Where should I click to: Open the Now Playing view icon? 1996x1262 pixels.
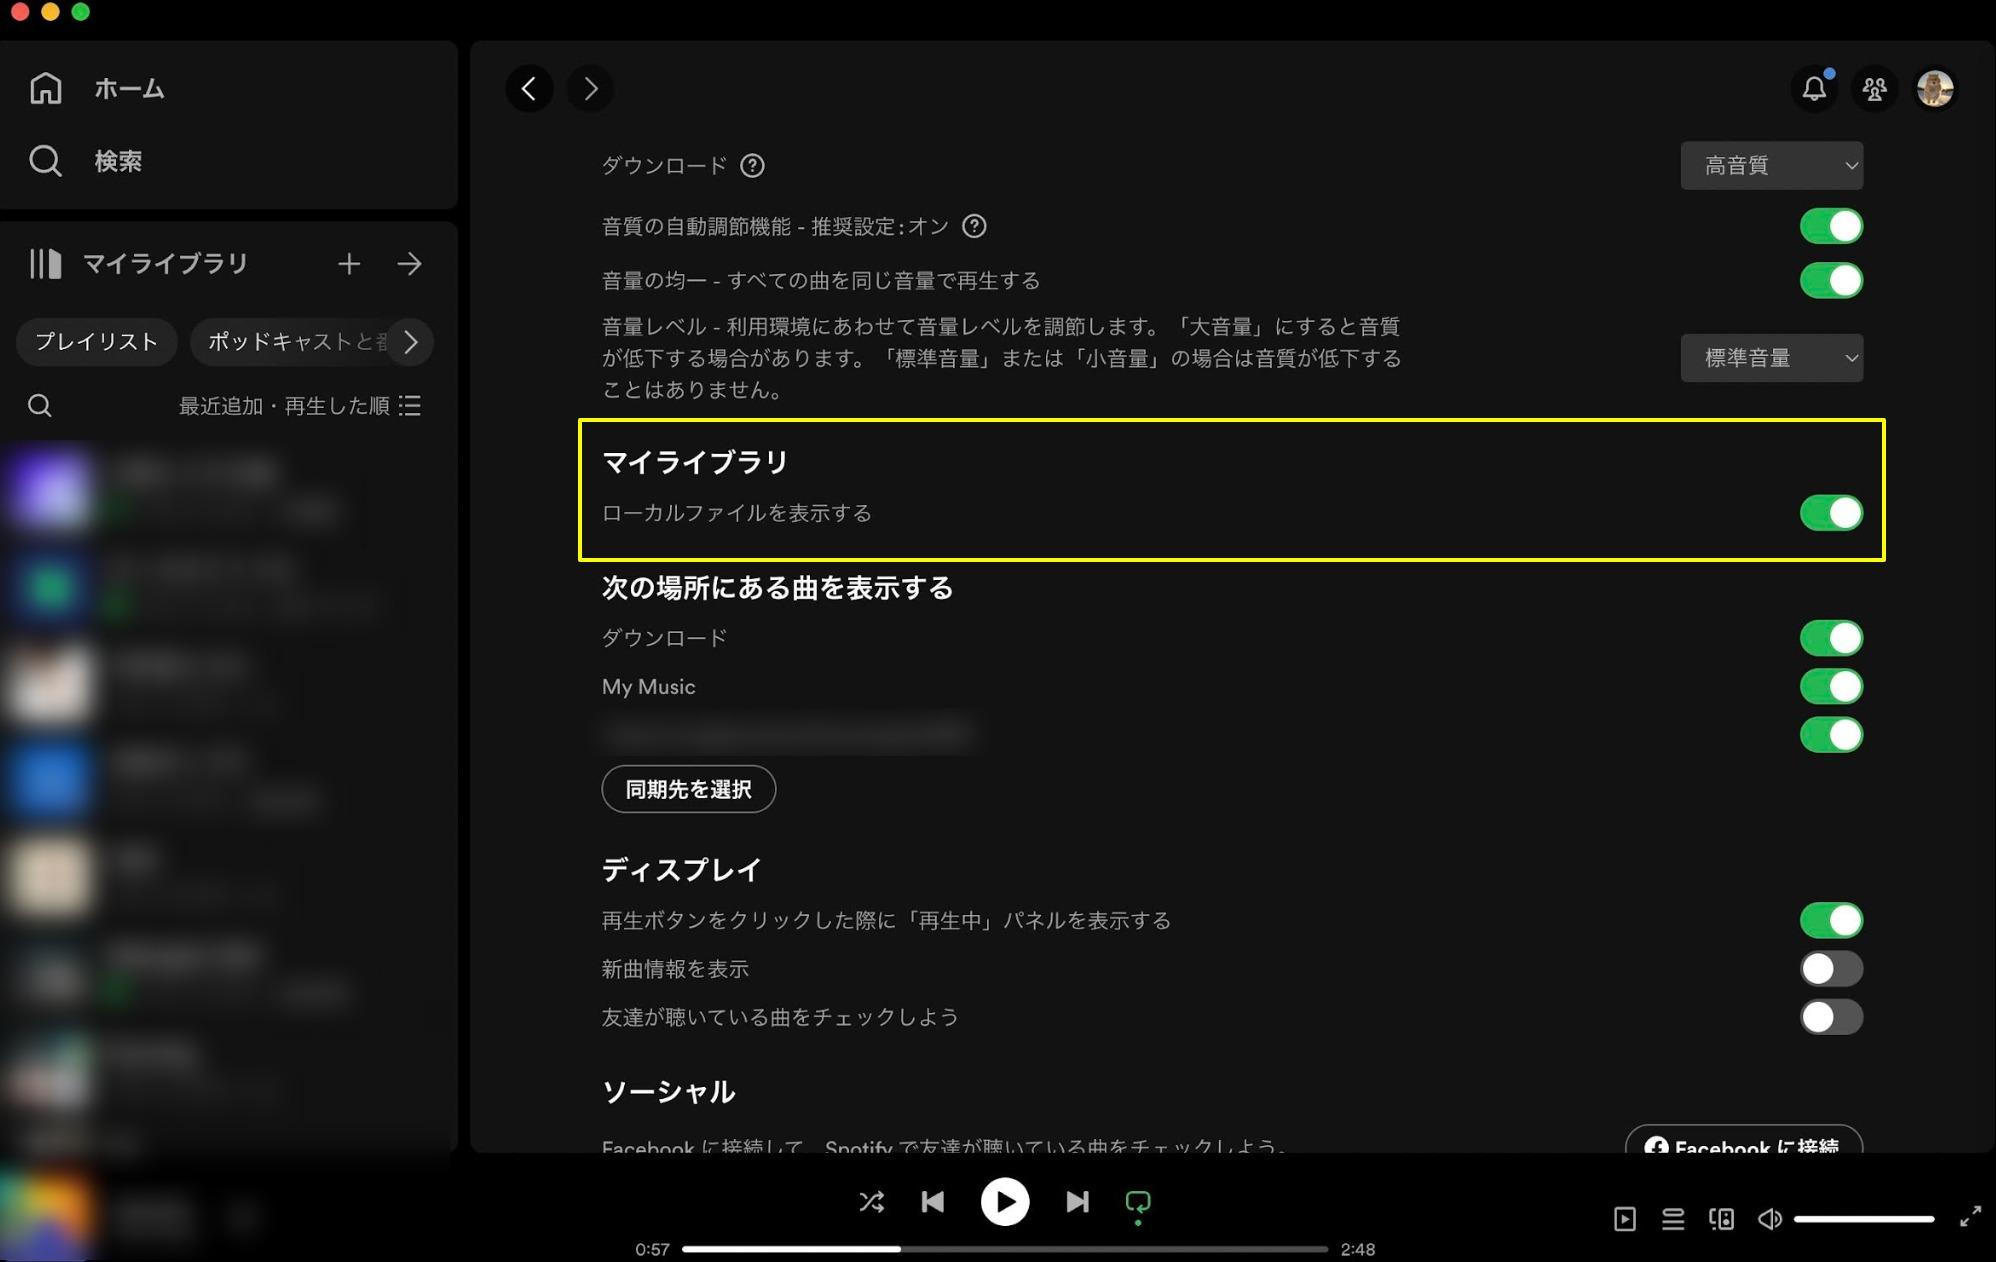coord(1625,1219)
